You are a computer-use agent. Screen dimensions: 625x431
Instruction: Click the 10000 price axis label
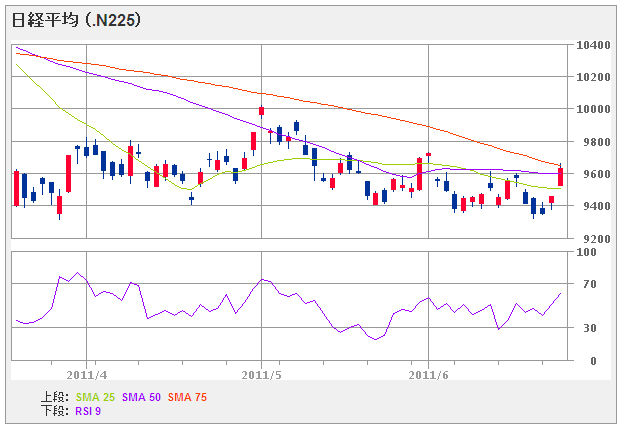click(593, 109)
